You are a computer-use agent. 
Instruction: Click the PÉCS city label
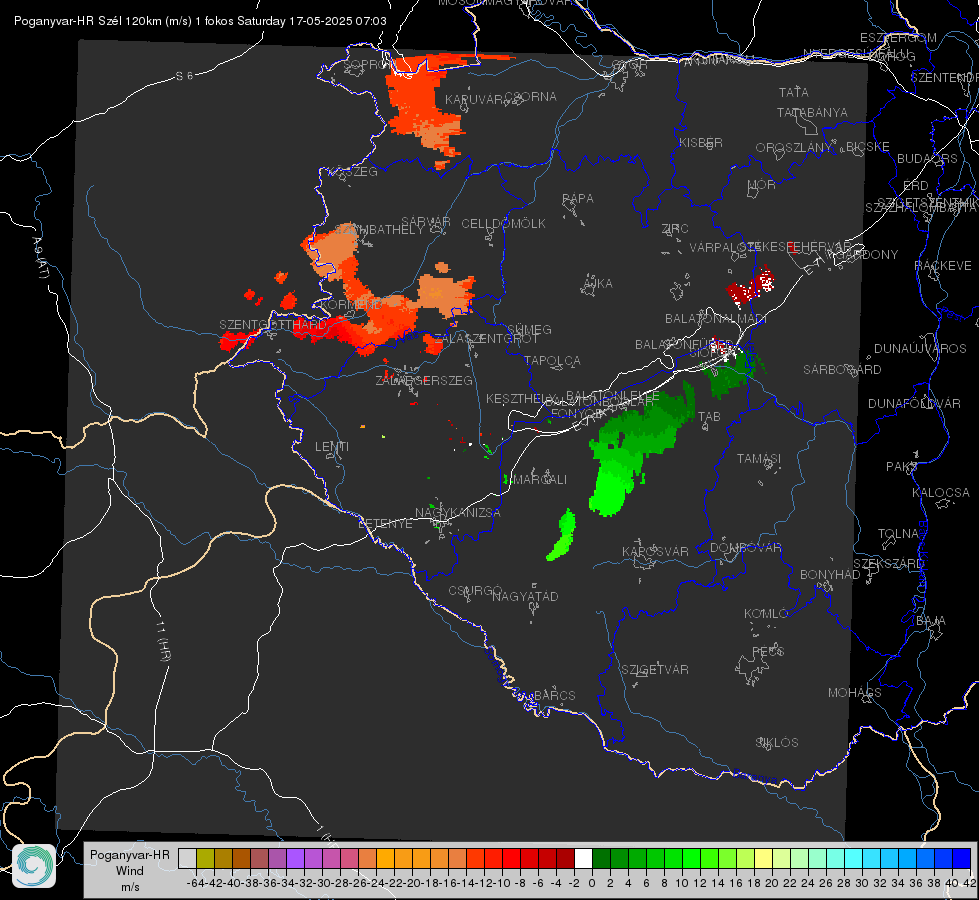point(767,651)
